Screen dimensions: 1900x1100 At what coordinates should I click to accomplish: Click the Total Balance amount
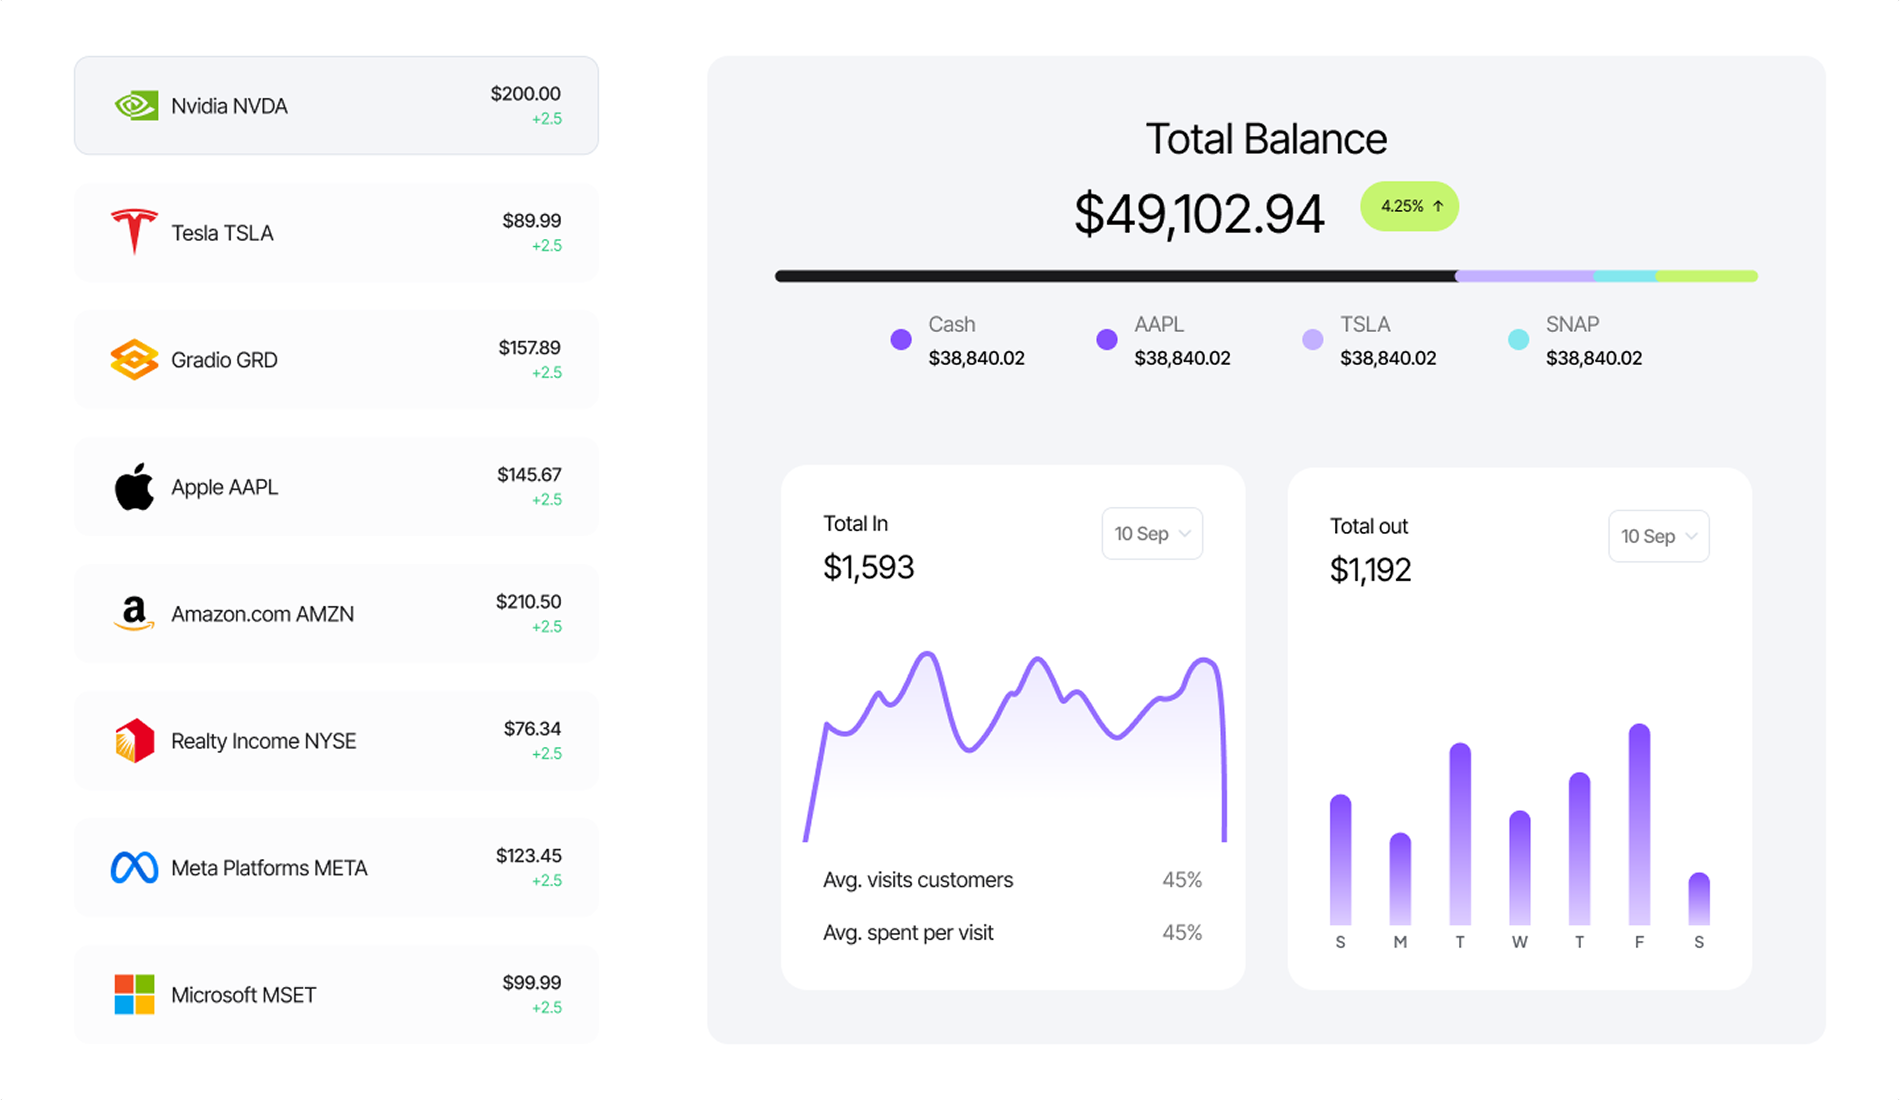tap(1200, 211)
